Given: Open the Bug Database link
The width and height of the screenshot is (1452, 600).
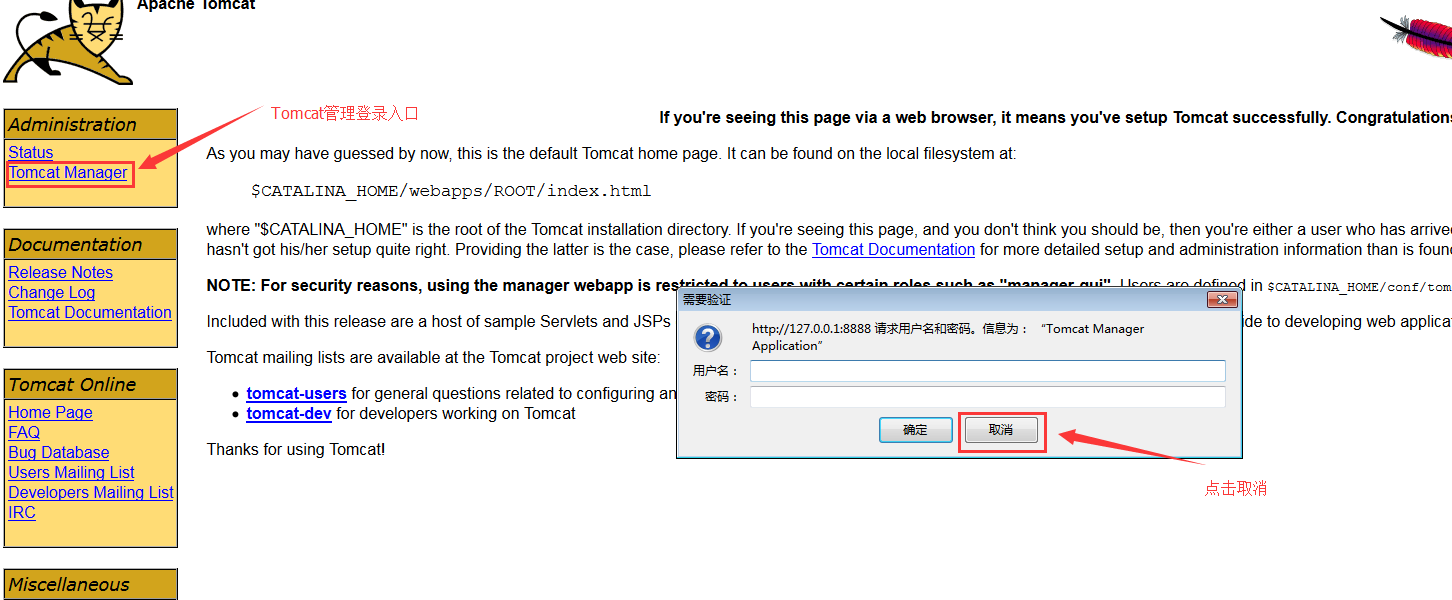Looking at the screenshot, I should point(59,453).
